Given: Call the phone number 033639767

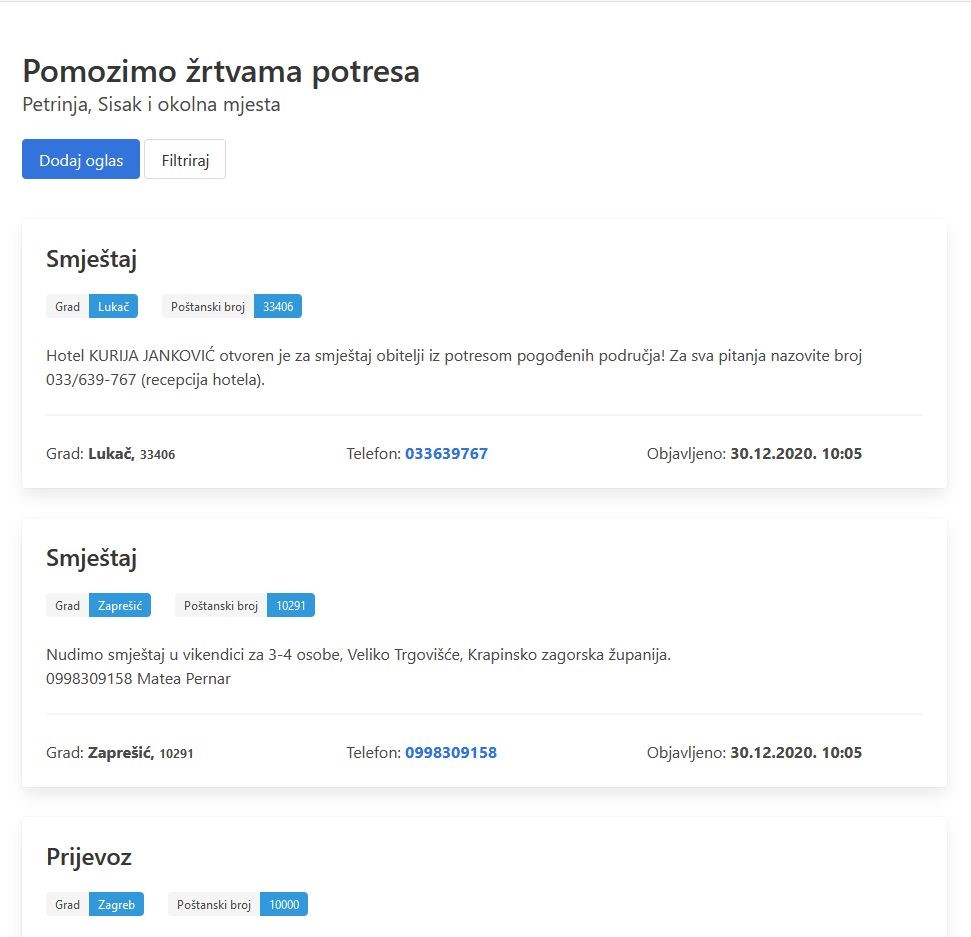Looking at the screenshot, I should [x=446, y=454].
